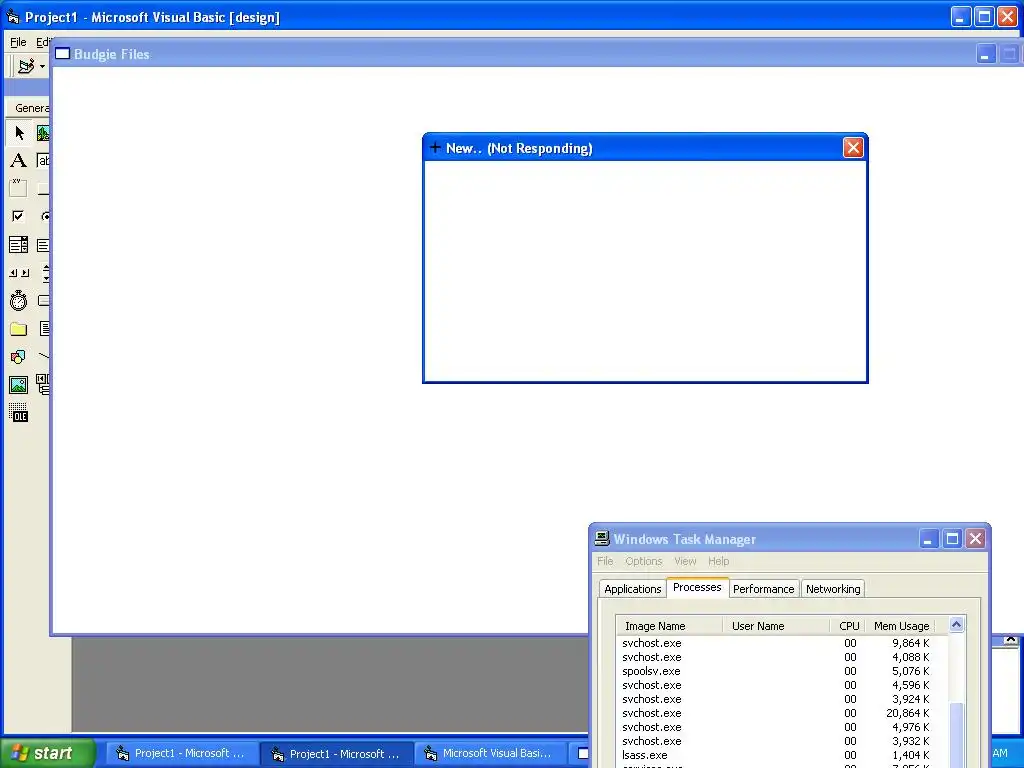Select the Pointer tool in the toolbox
This screenshot has height=768, width=1024.
(x=18, y=133)
